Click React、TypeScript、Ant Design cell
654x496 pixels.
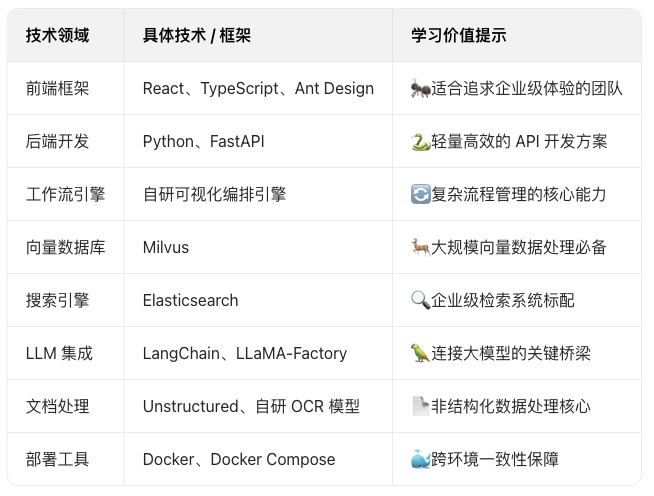[x=258, y=88]
